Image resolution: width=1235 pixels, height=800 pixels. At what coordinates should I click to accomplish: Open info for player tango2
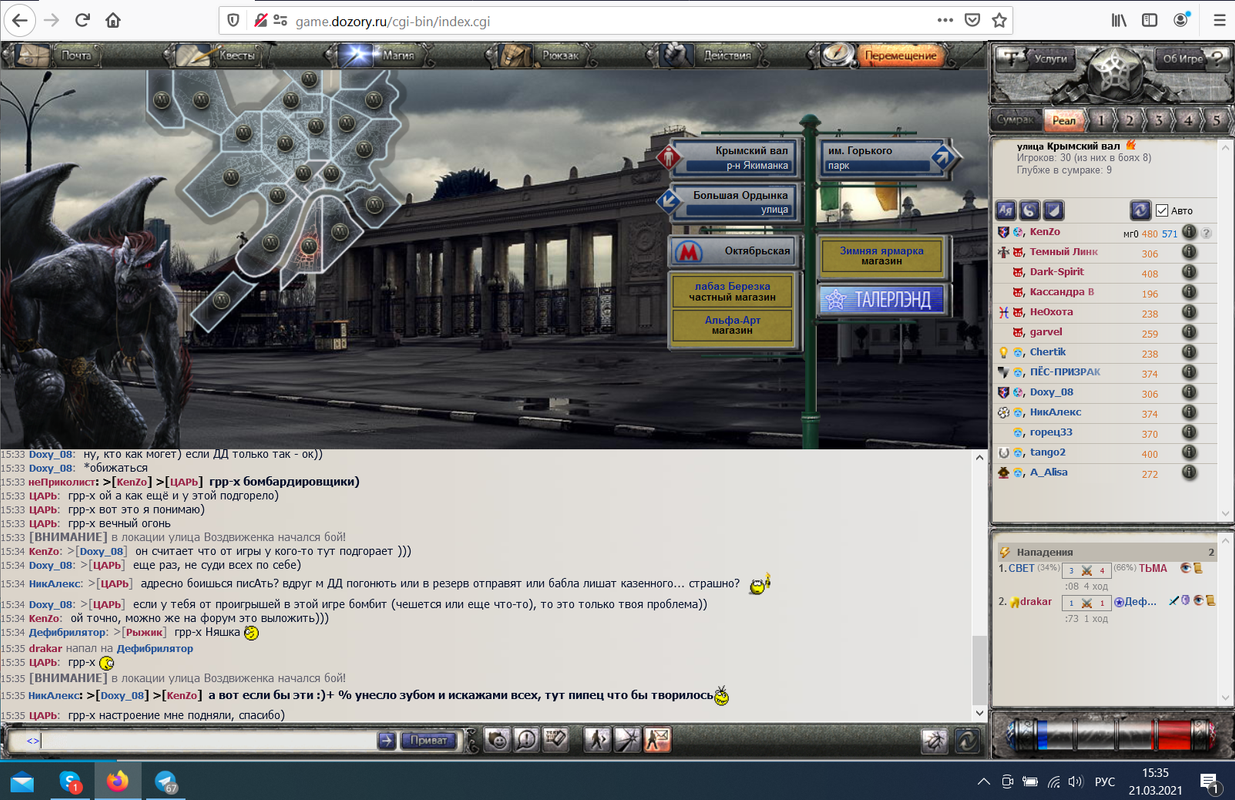coord(1189,452)
